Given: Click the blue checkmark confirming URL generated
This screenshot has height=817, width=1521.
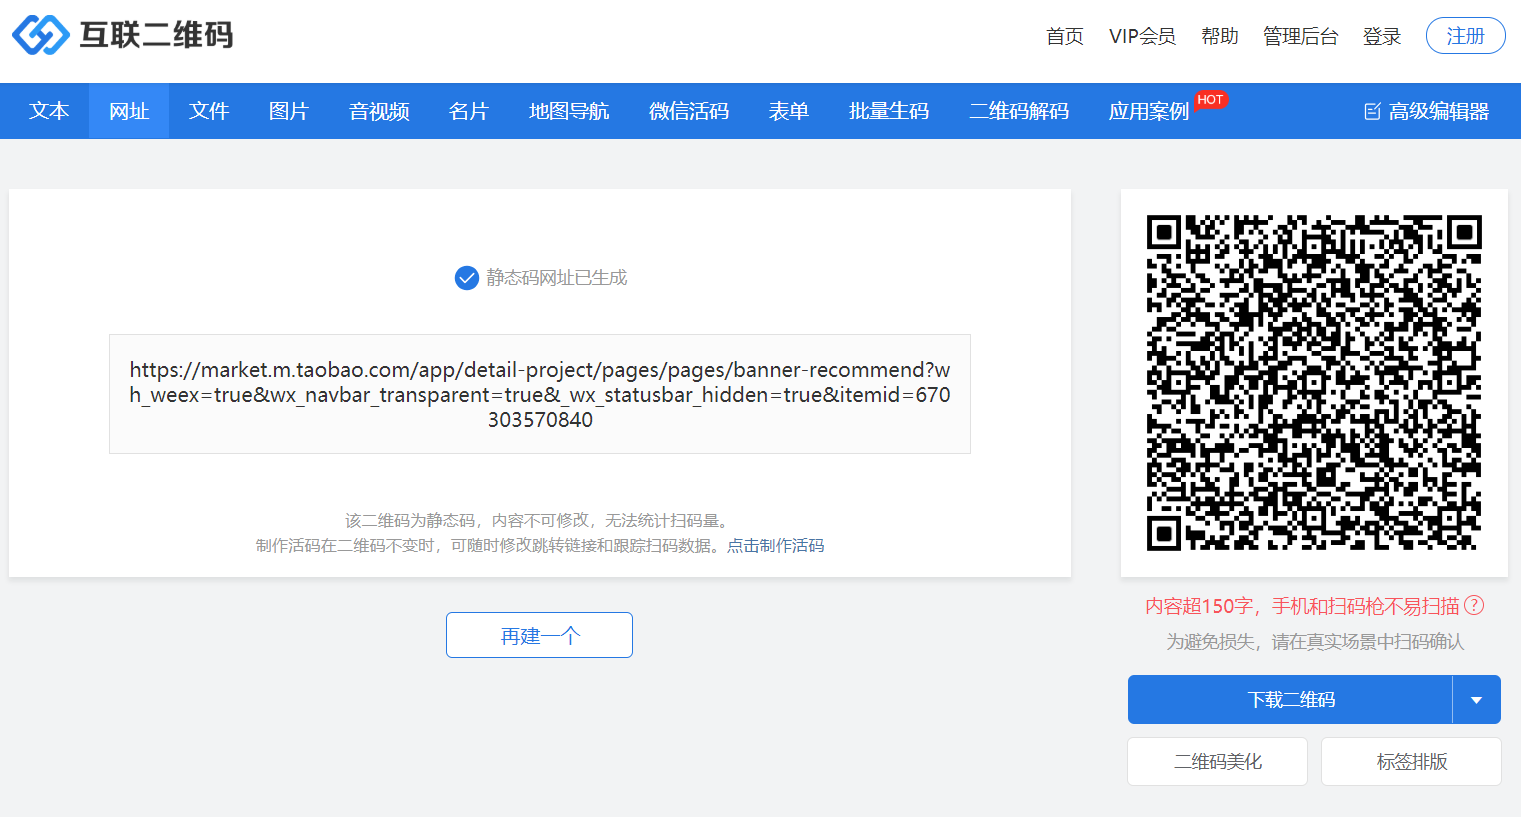Looking at the screenshot, I should point(466,278).
